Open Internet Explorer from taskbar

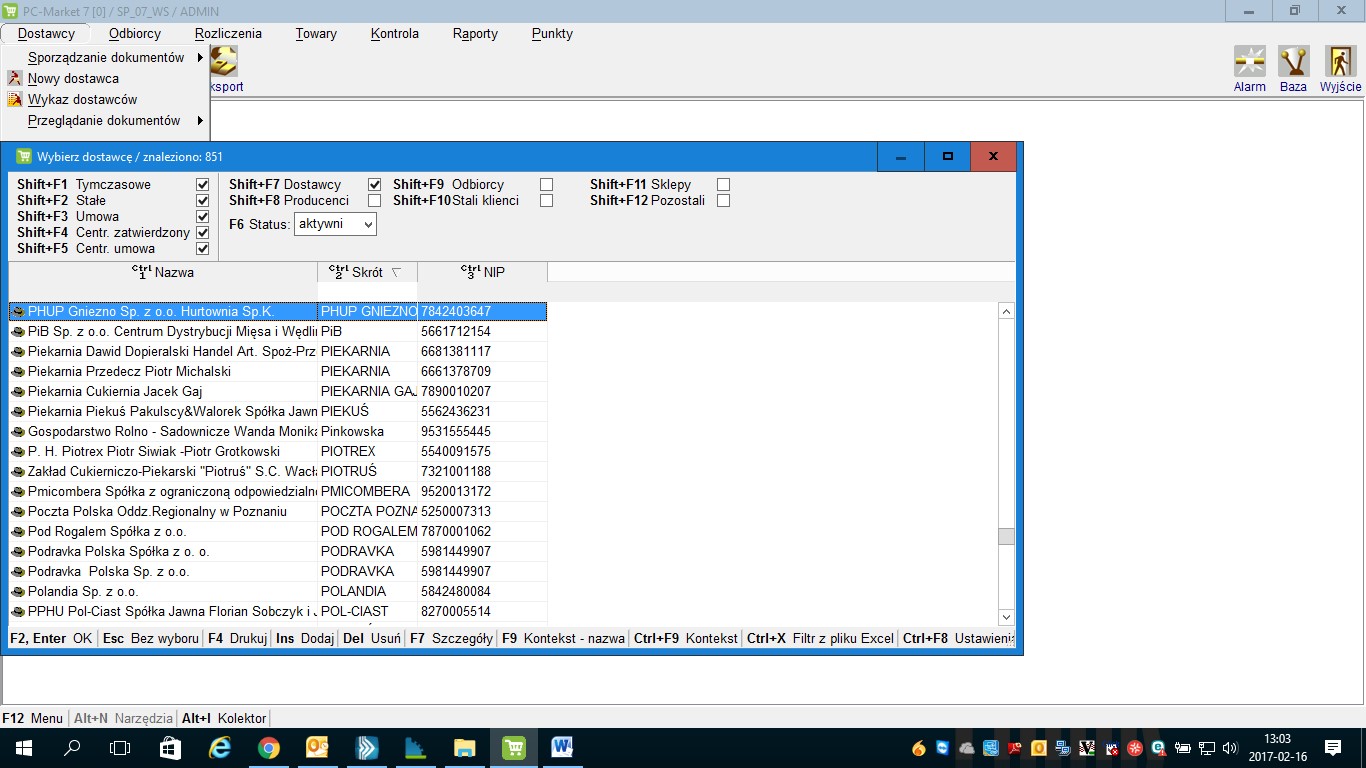(x=219, y=747)
